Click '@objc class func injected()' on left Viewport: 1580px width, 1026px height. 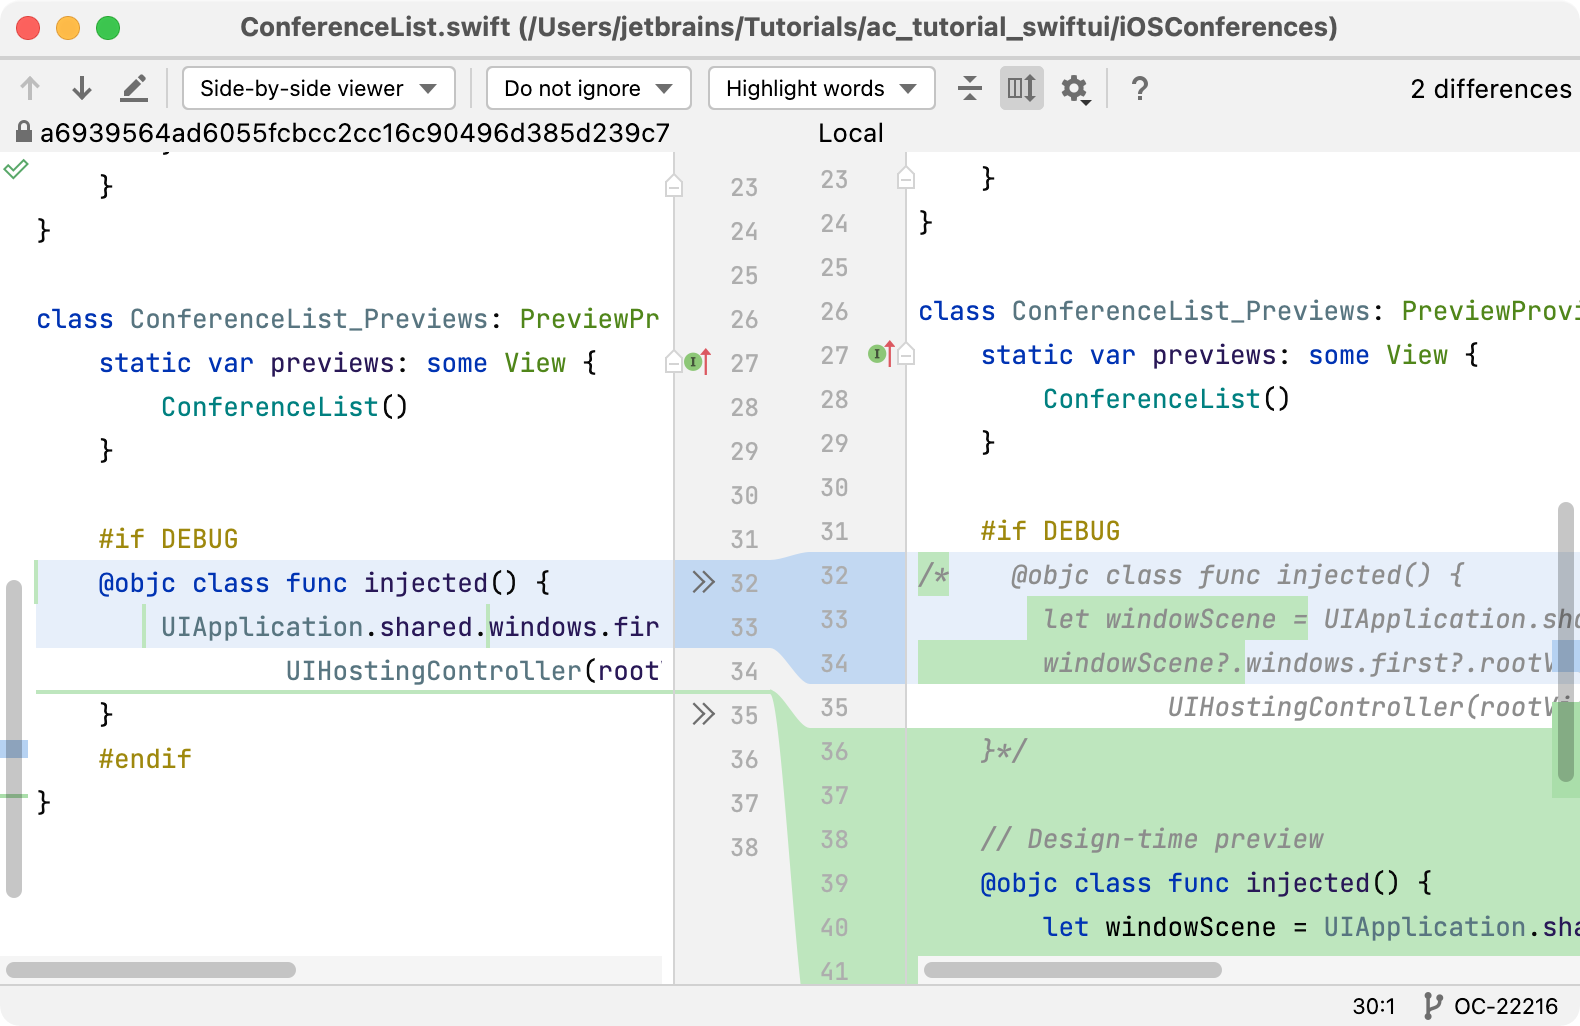click(308, 583)
